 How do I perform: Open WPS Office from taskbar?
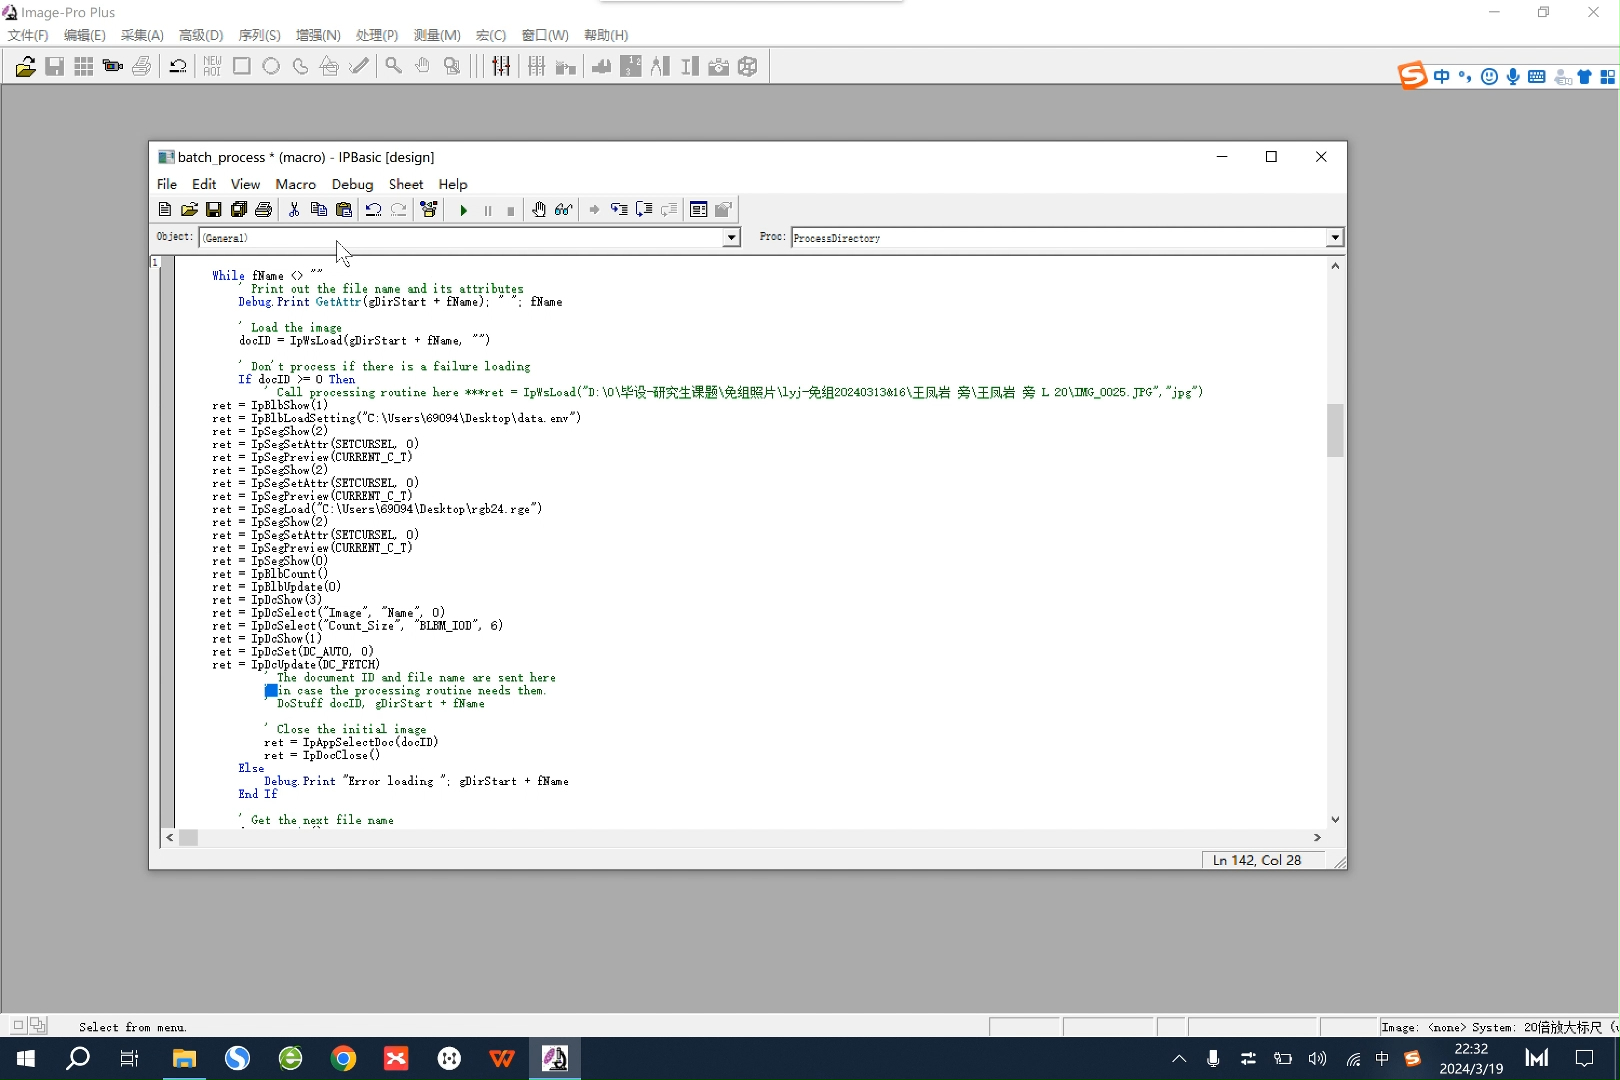[502, 1058]
